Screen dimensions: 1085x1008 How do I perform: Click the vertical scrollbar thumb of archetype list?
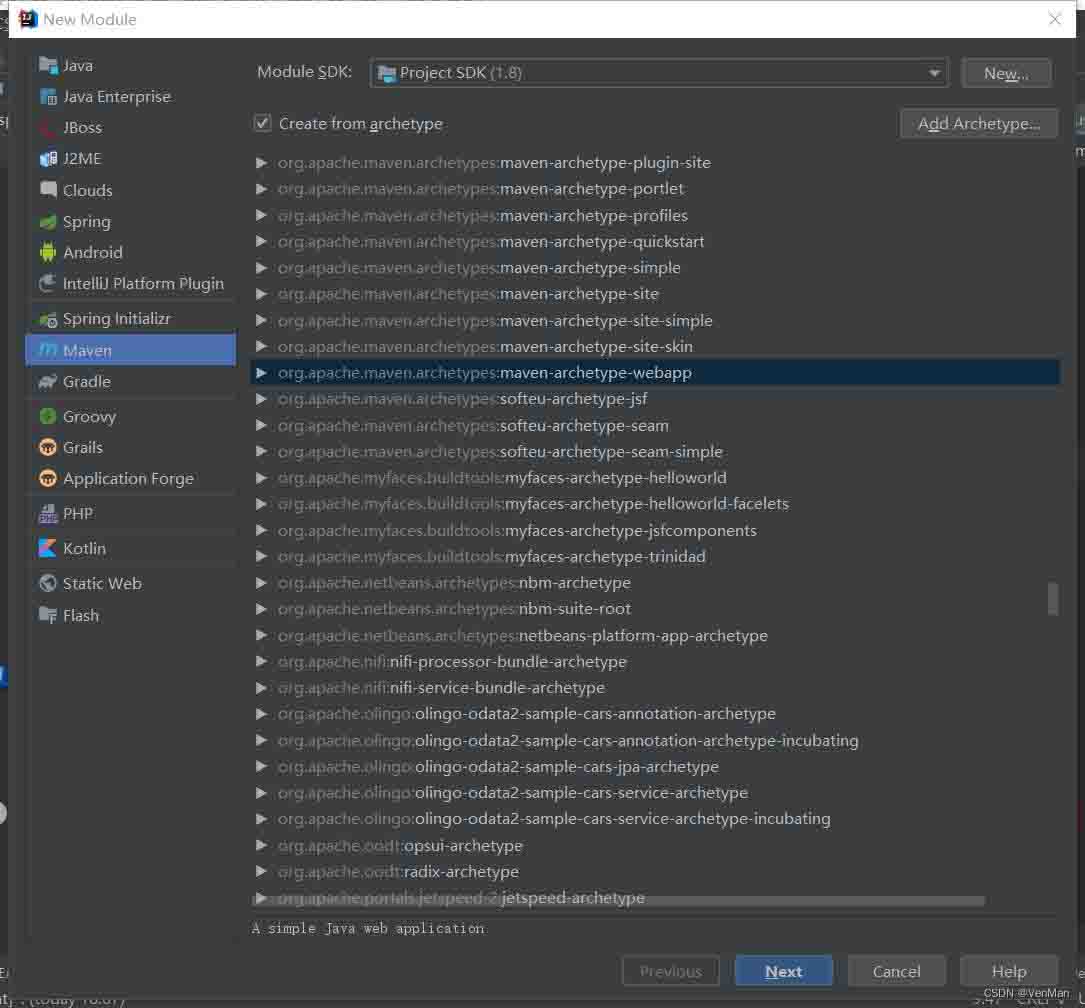pyautogui.click(x=1052, y=598)
